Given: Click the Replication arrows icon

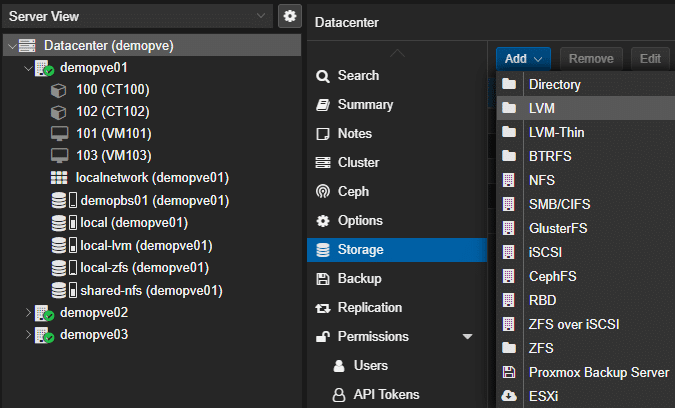Looking at the screenshot, I should (x=322, y=308).
